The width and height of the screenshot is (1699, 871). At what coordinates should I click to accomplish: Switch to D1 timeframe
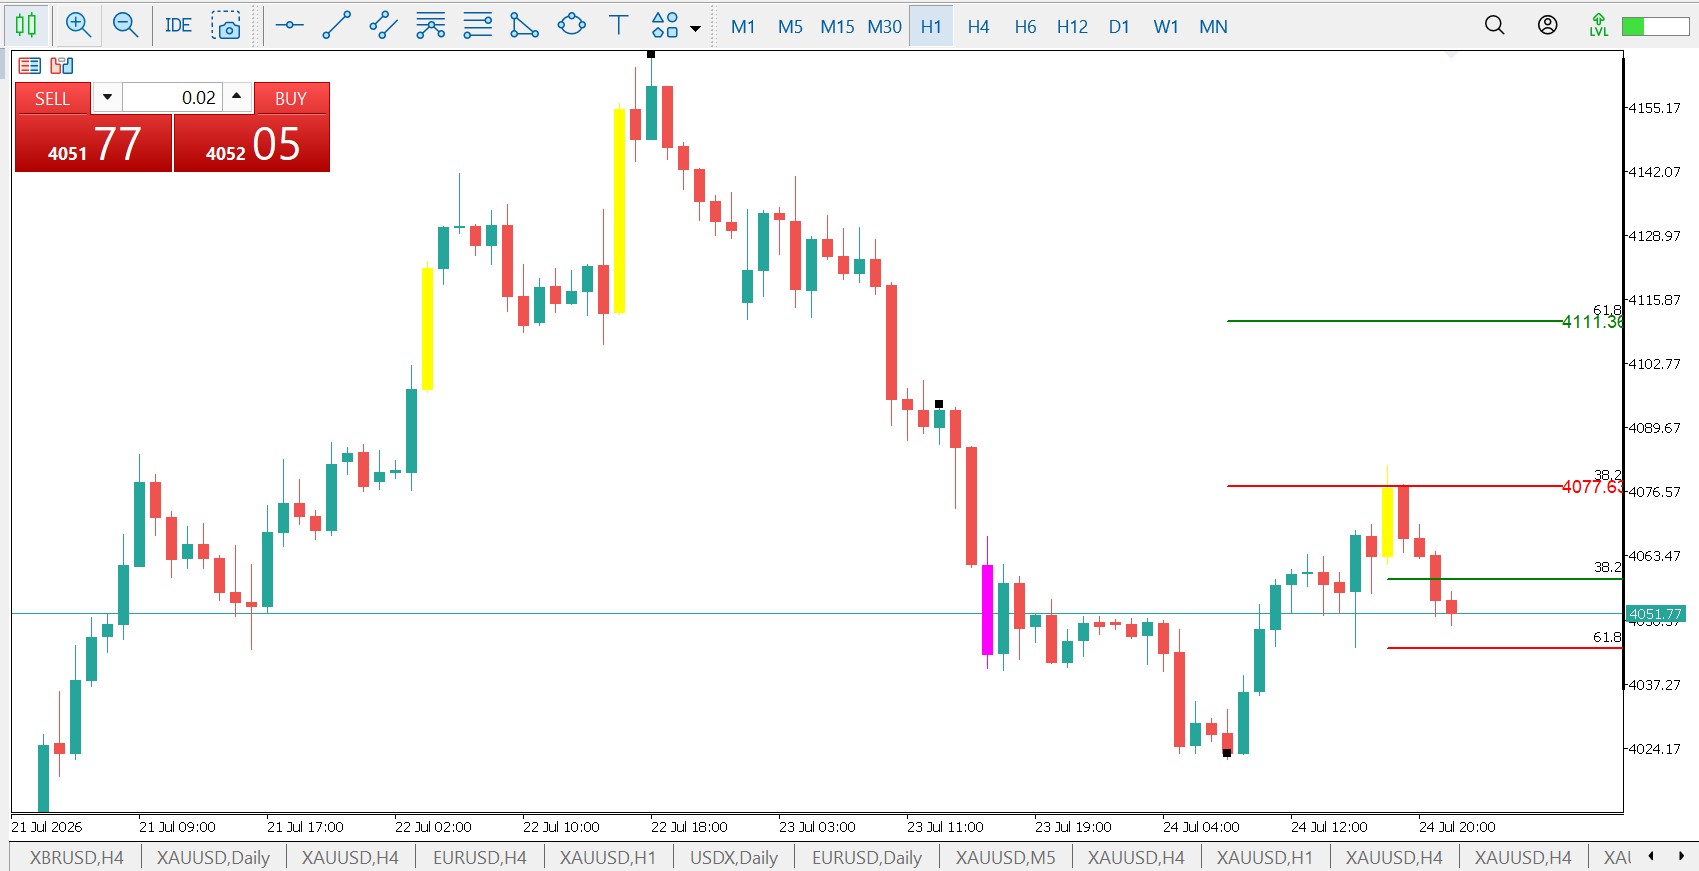1119,27
